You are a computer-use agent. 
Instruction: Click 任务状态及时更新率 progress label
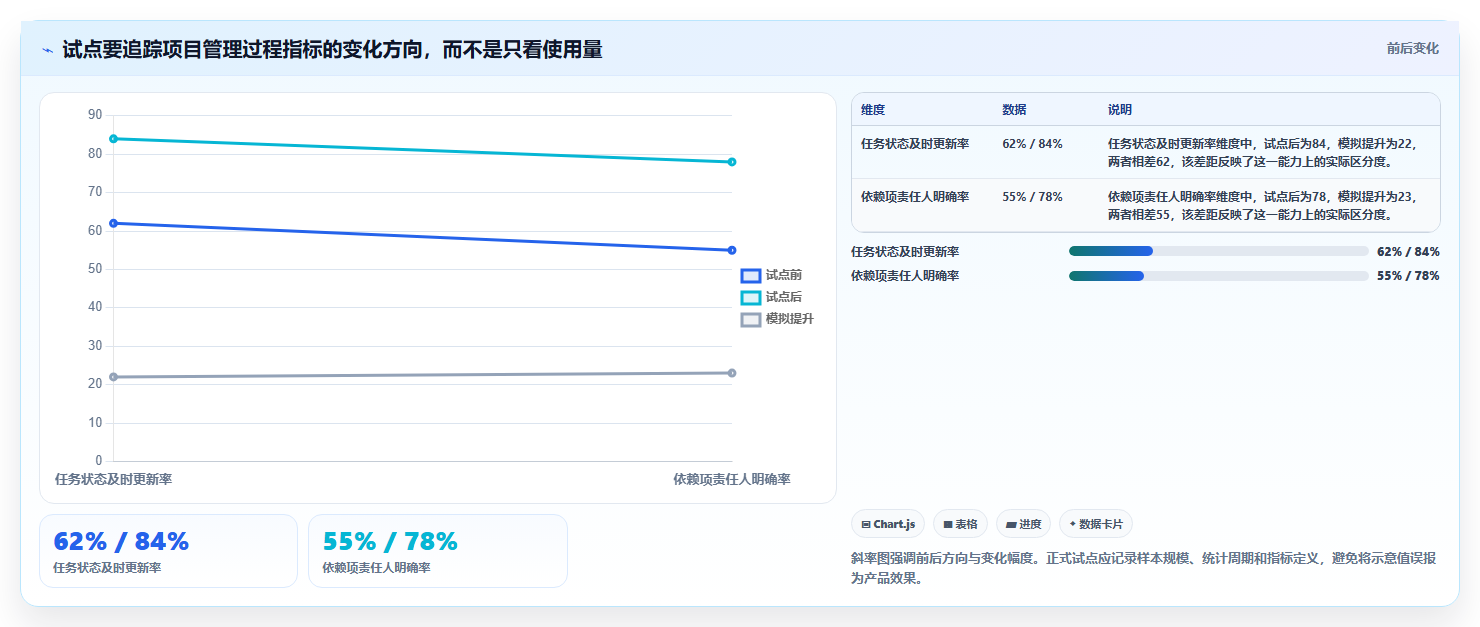pyautogui.click(x=905, y=252)
